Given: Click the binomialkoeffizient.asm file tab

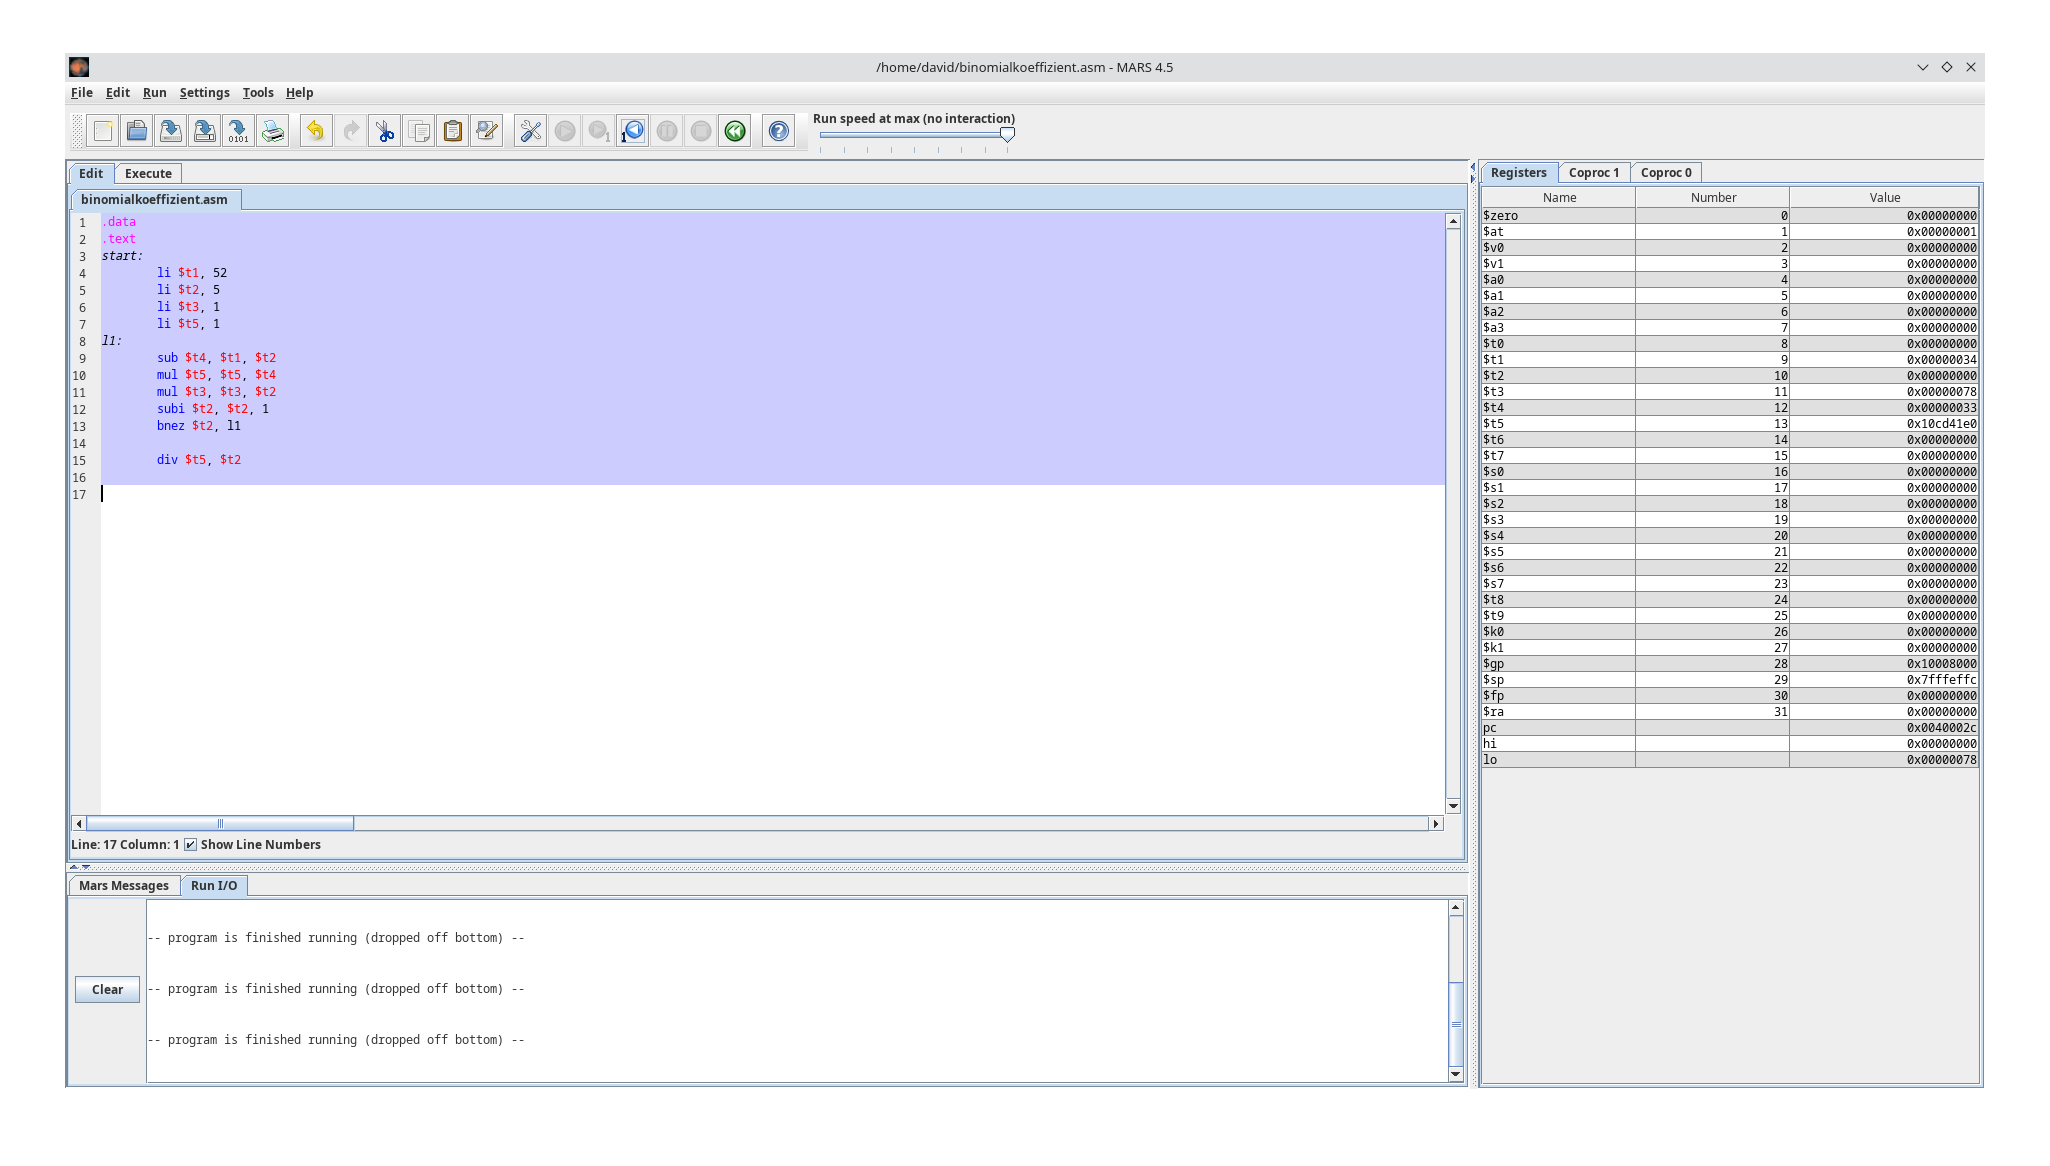Looking at the screenshot, I should click(x=156, y=199).
